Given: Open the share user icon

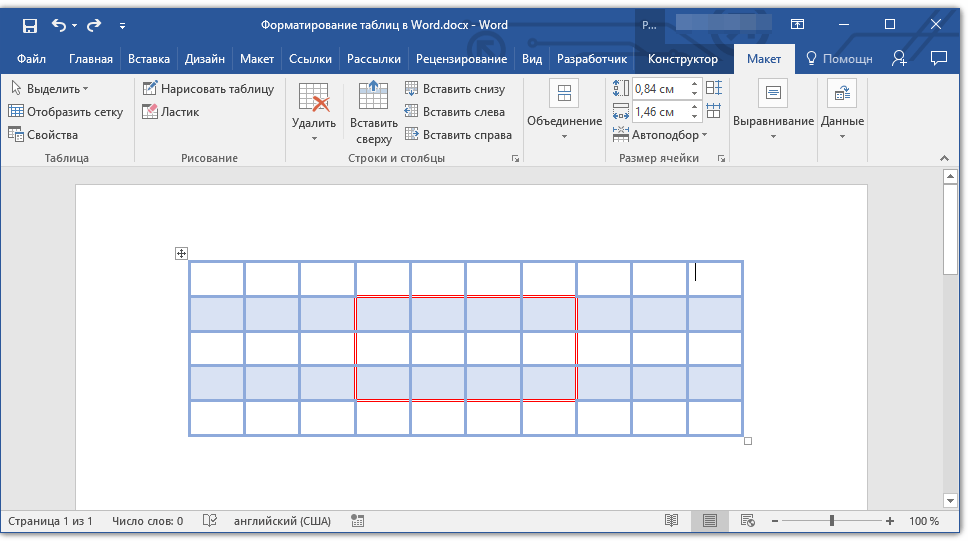Looking at the screenshot, I should tap(899, 58).
